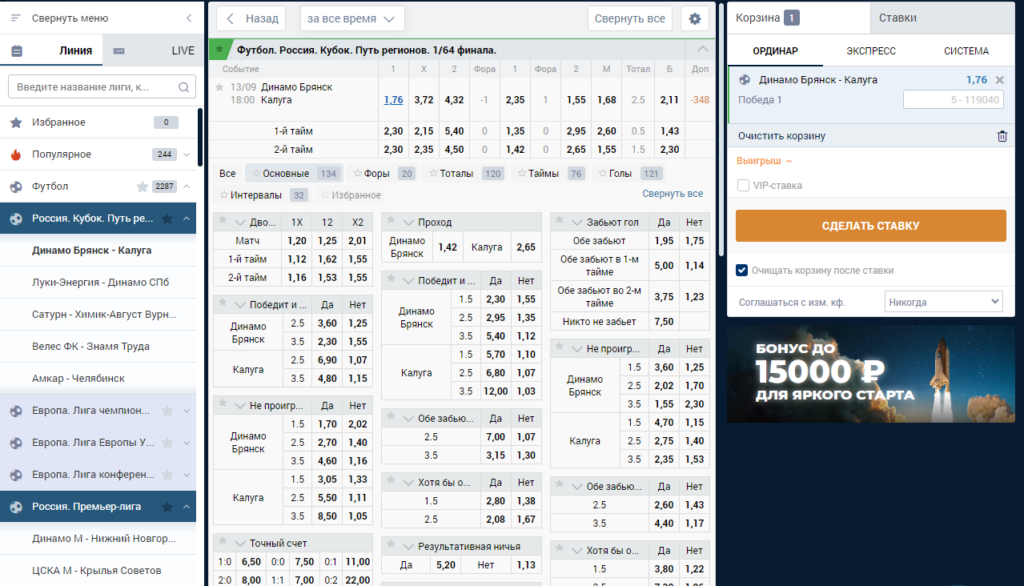Open Луки-Энергия - Динамо СПб match
The width and height of the screenshot is (1024, 586).
(100, 282)
